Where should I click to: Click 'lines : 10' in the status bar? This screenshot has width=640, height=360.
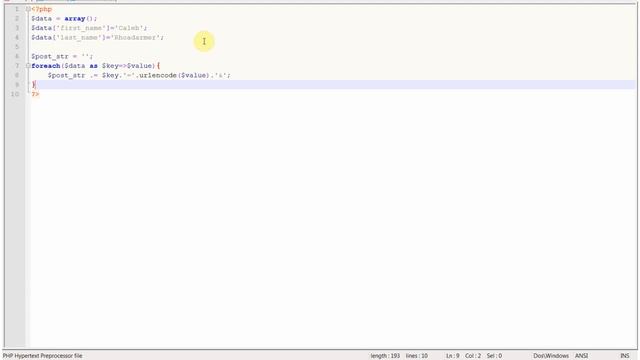pyautogui.click(x=417, y=356)
